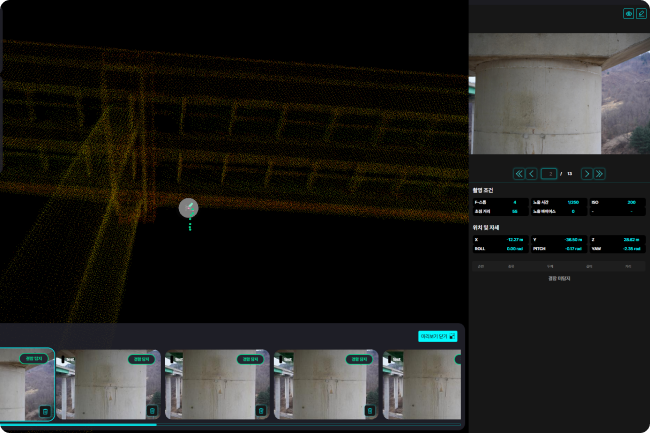This screenshot has width=650, height=433.
Task: Toggle defect detection badge on second thumbnail
Action: pyautogui.click(x=142, y=358)
